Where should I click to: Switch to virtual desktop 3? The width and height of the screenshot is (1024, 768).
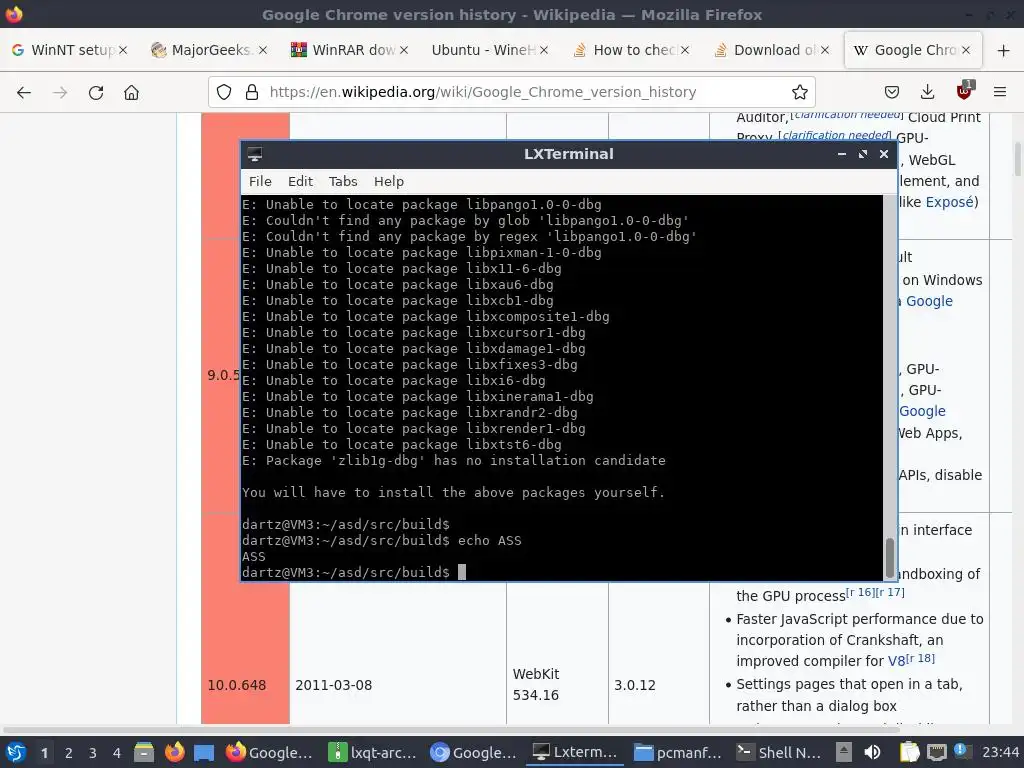point(93,753)
